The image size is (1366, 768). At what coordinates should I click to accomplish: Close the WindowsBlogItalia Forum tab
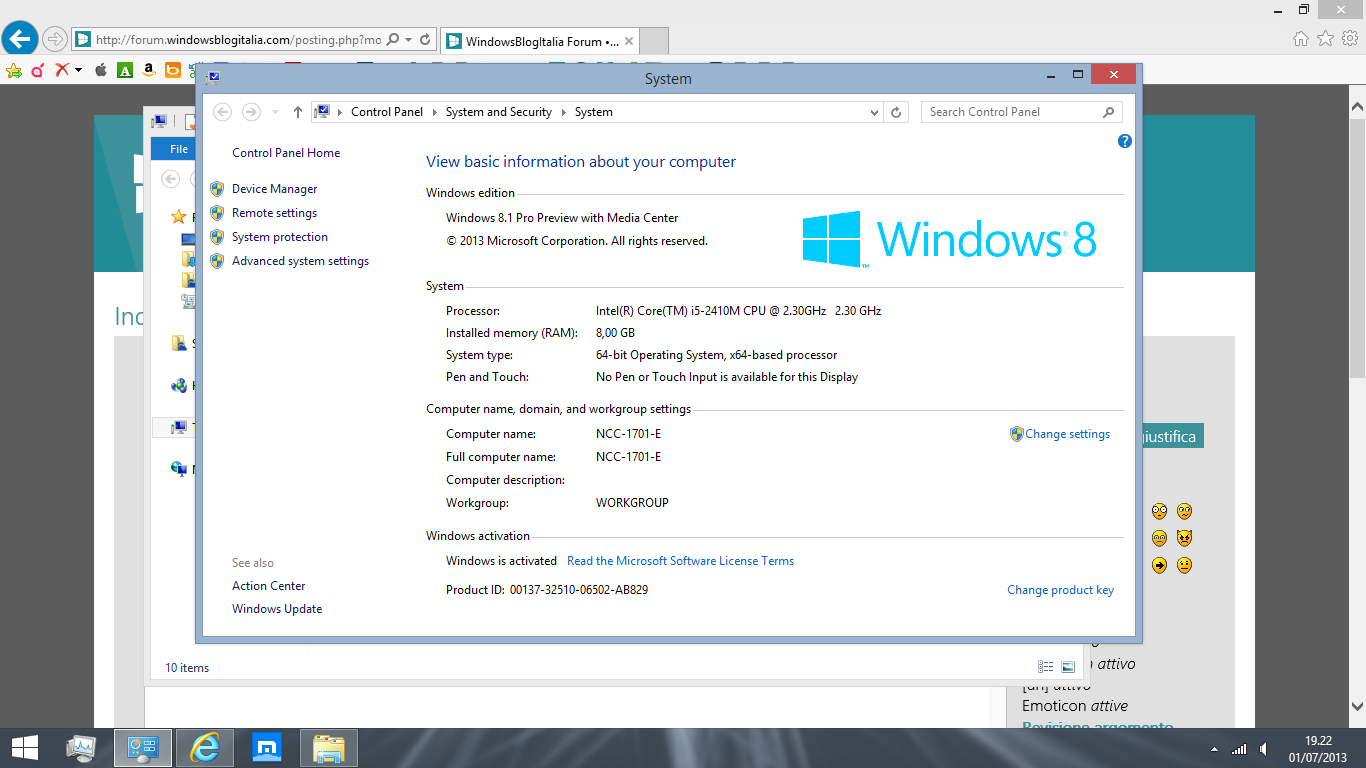(628, 41)
